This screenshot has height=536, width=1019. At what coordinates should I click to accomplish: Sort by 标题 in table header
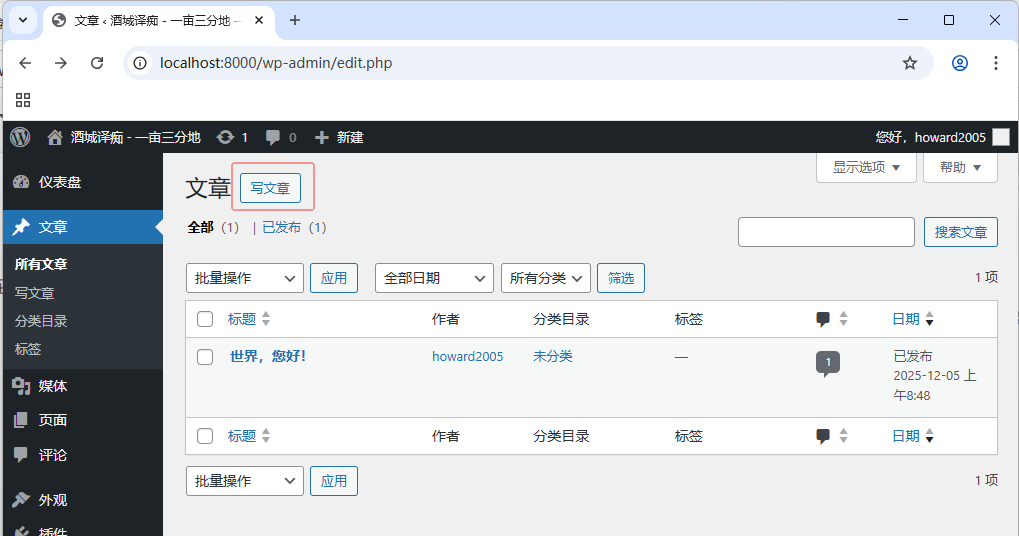pyautogui.click(x=242, y=319)
